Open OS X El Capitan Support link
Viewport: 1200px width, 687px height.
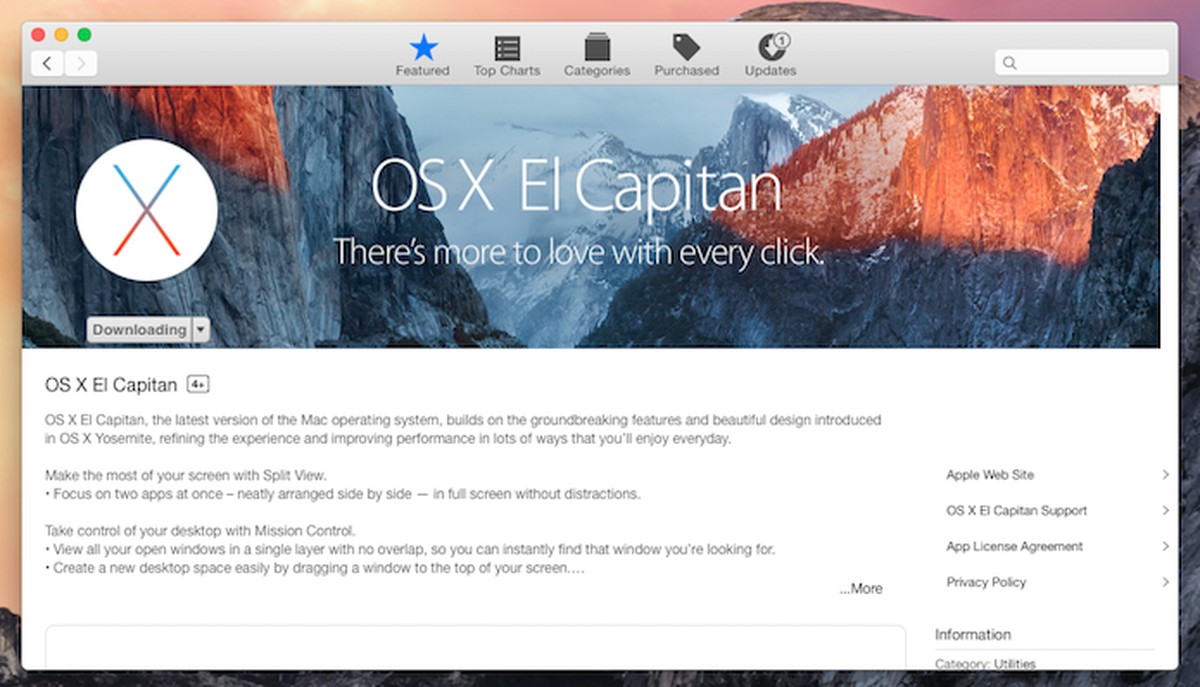pos(1016,511)
